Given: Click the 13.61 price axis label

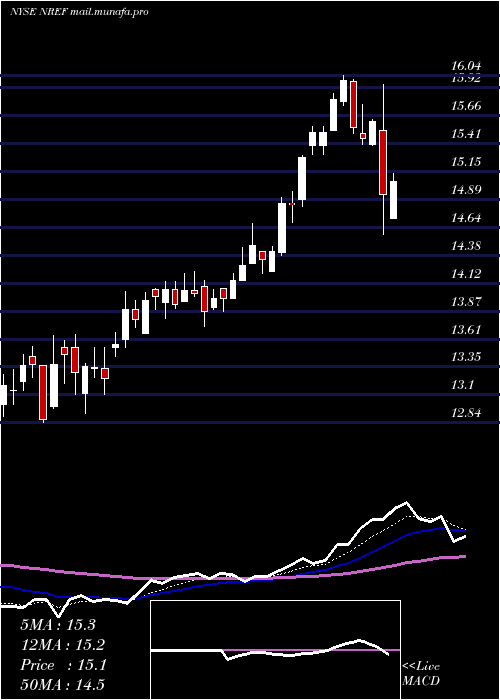Looking at the screenshot, I should tap(466, 330).
